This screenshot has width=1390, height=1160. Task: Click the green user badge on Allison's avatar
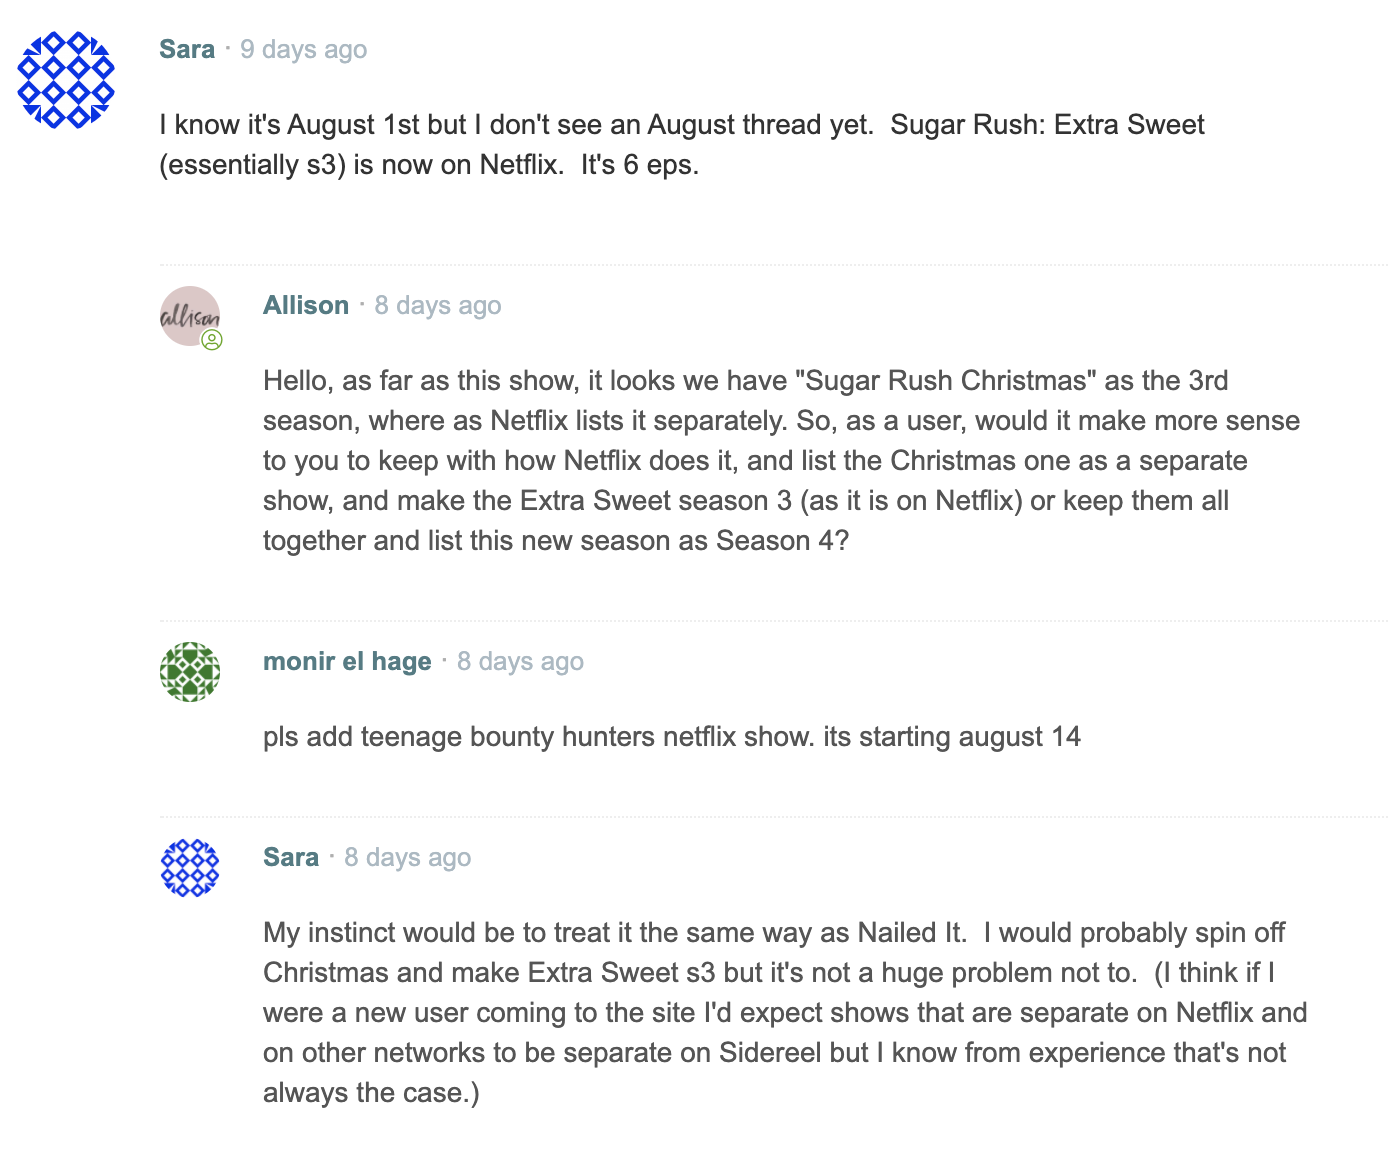pos(212,340)
